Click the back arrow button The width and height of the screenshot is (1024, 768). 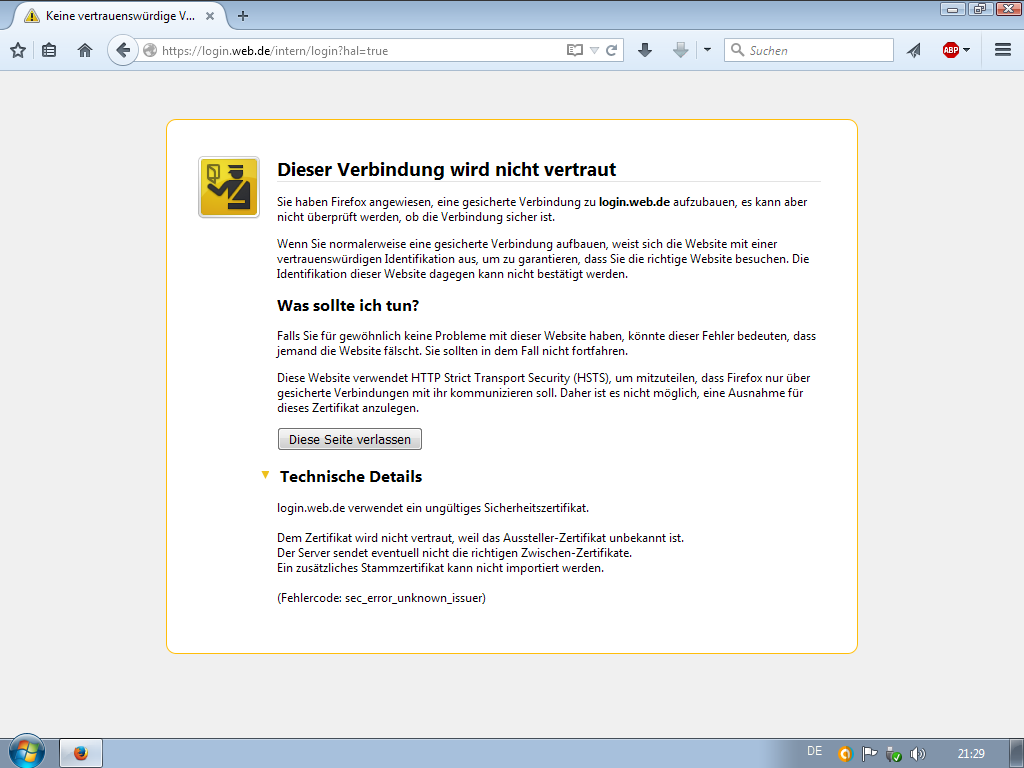click(x=123, y=50)
